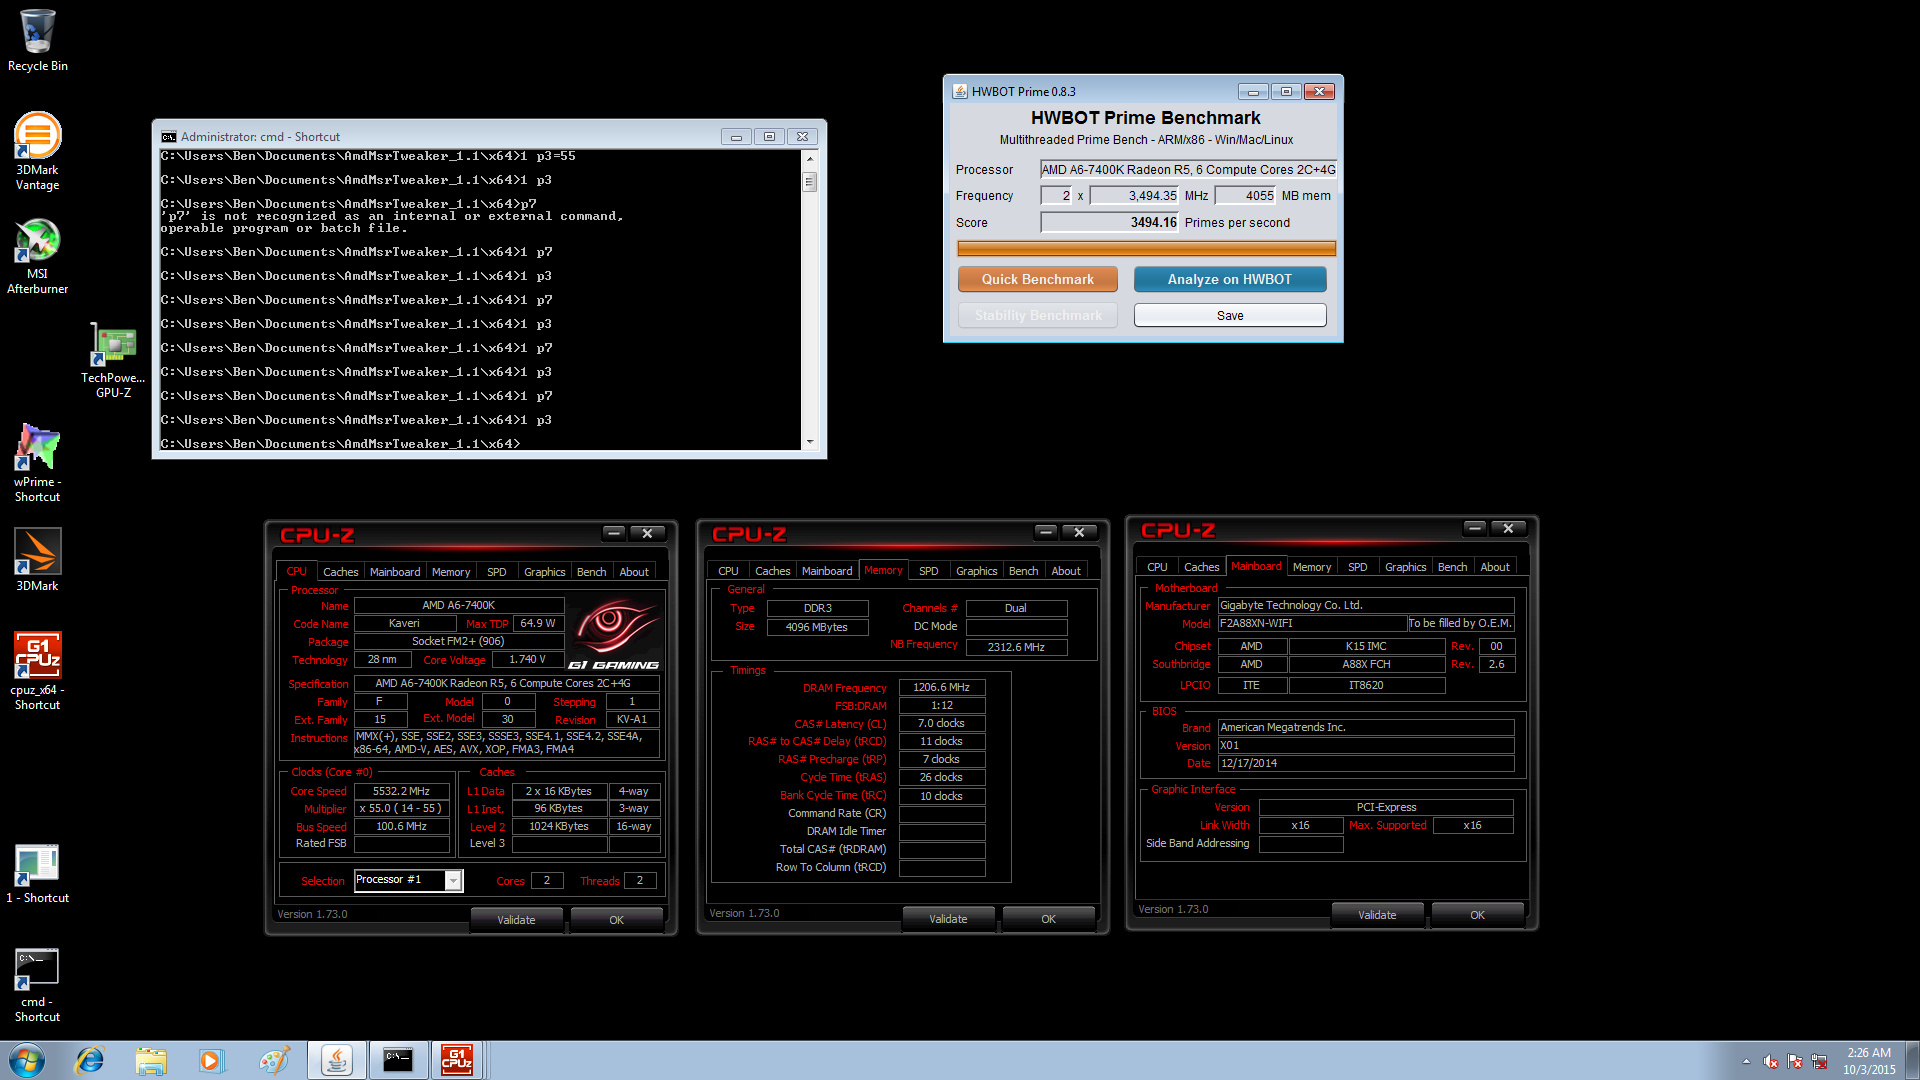The width and height of the screenshot is (1920, 1080).
Task: Open Memory tab in right CPU-Z window
Action: coord(1311,567)
